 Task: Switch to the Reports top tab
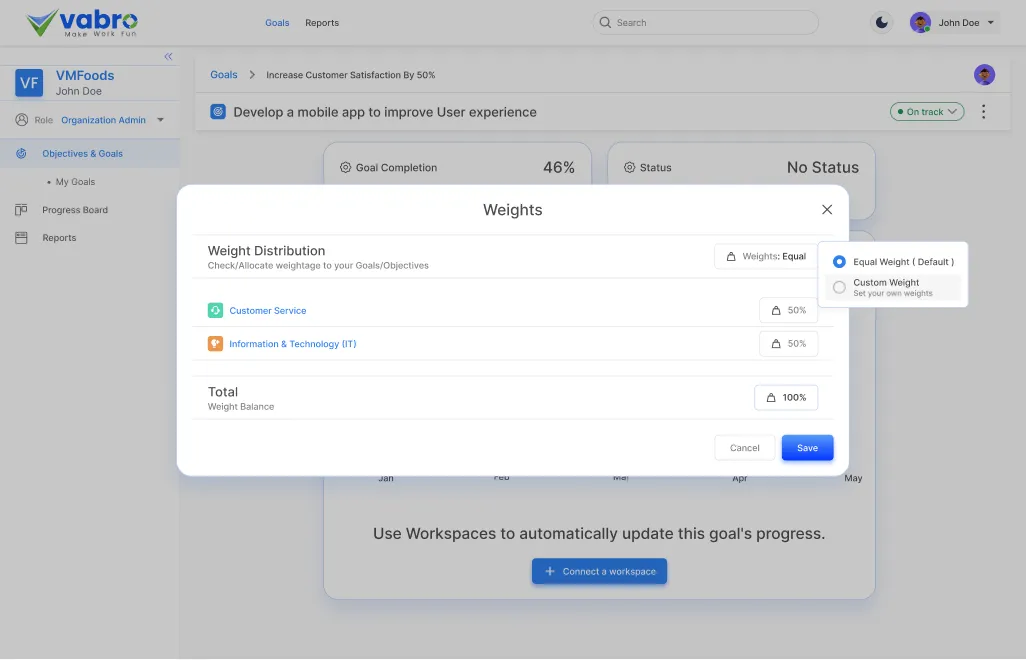[322, 23]
